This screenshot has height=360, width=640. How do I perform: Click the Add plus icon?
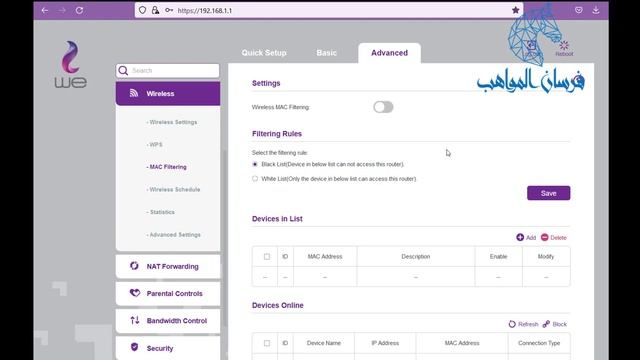(x=520, y=237)
